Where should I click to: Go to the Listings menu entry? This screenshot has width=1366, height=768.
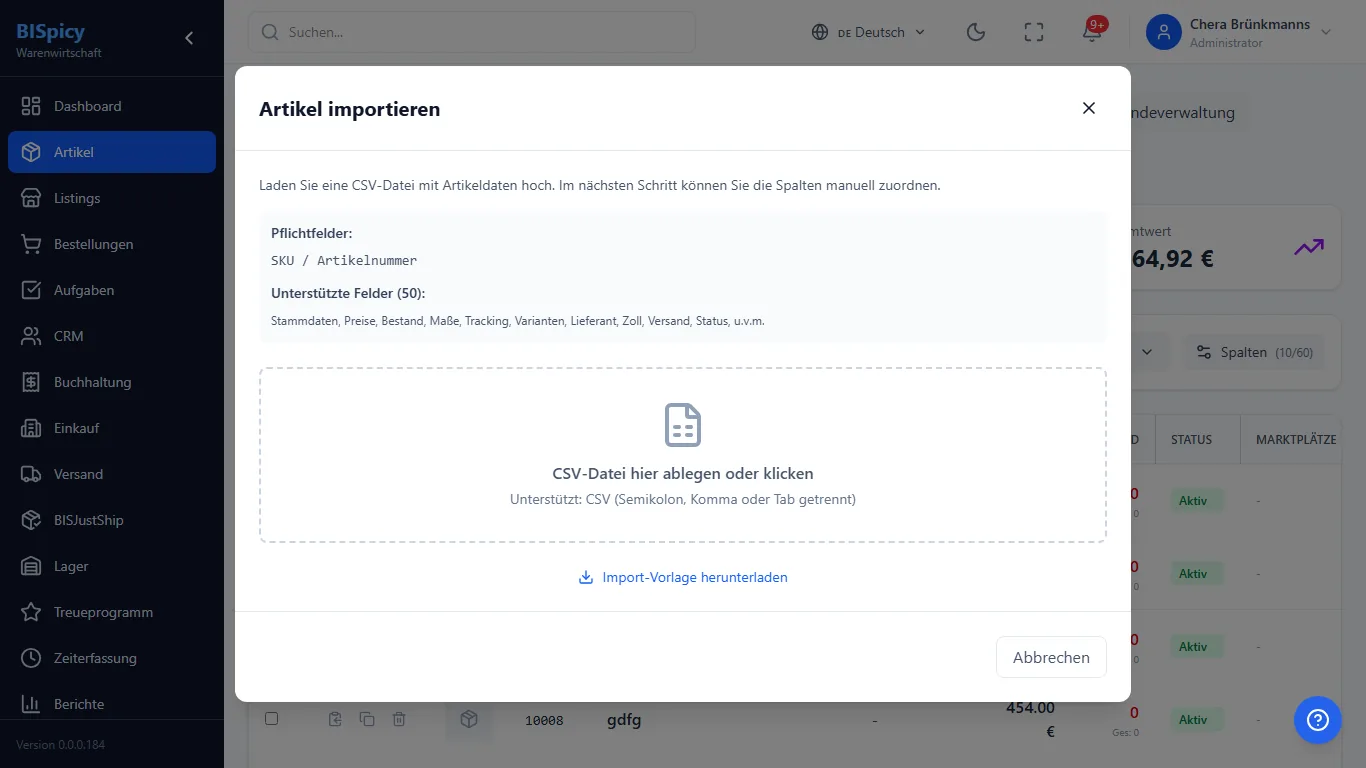point(112,198)
